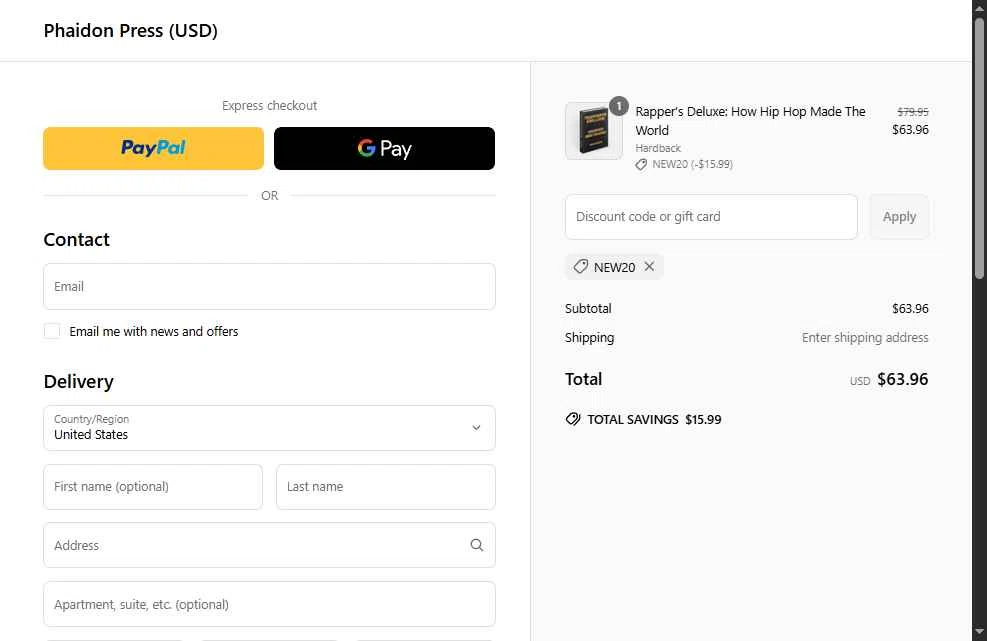Click the Hardback variant label
The image size is (987, 641).
coord(658,149)
